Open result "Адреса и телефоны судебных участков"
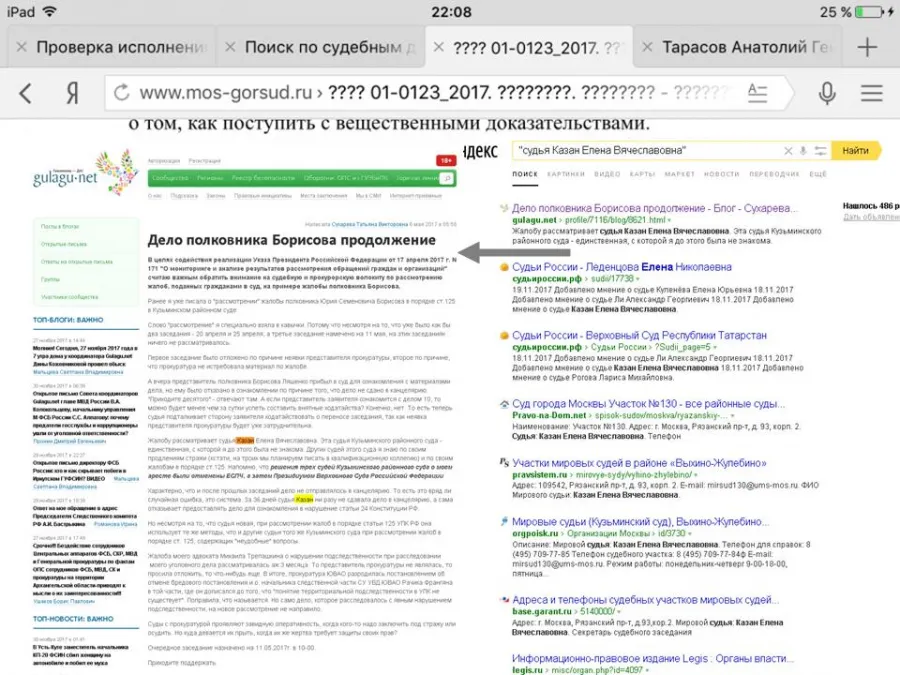 pyautogui.click(x=646, y=600)
